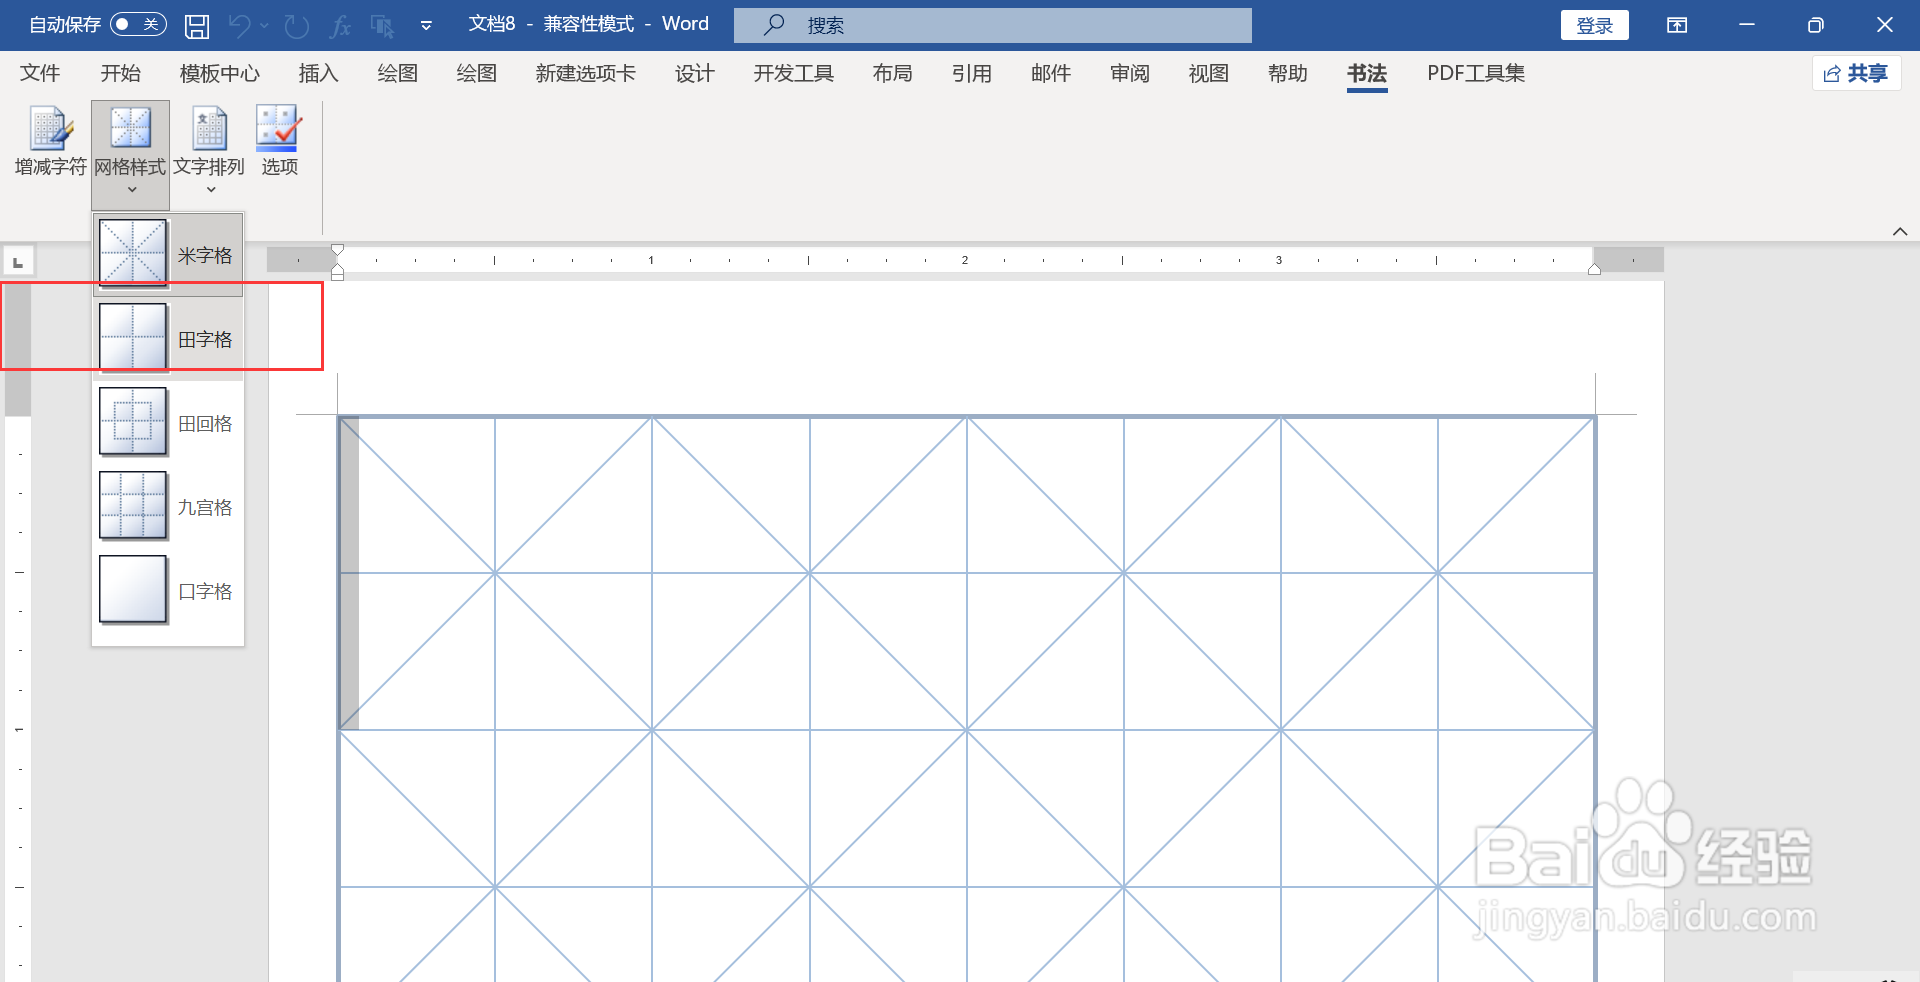Click the select objects cursor icon
Viewport: 1920px width, 982px height.
(x=382, y=25)
